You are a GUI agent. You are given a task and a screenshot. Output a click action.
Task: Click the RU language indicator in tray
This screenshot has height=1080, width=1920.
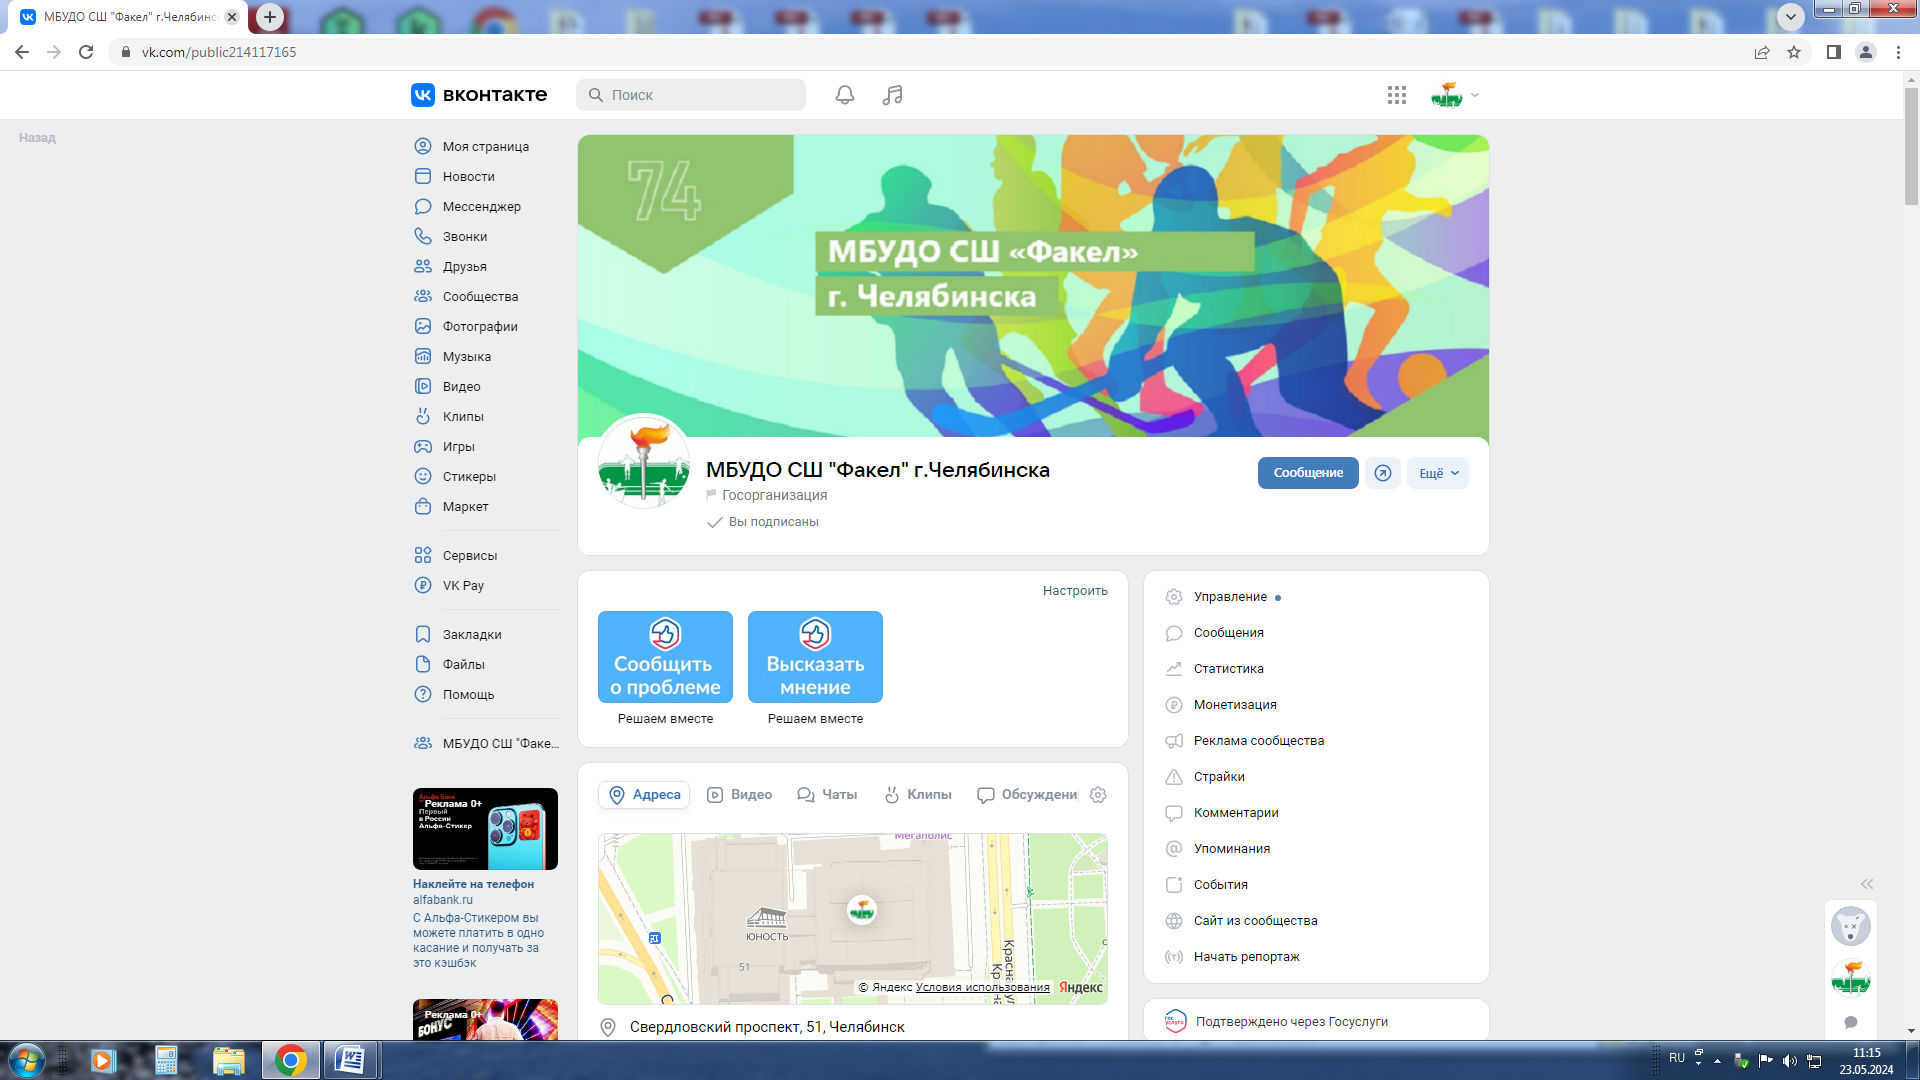click(x=1677, y=1058)
